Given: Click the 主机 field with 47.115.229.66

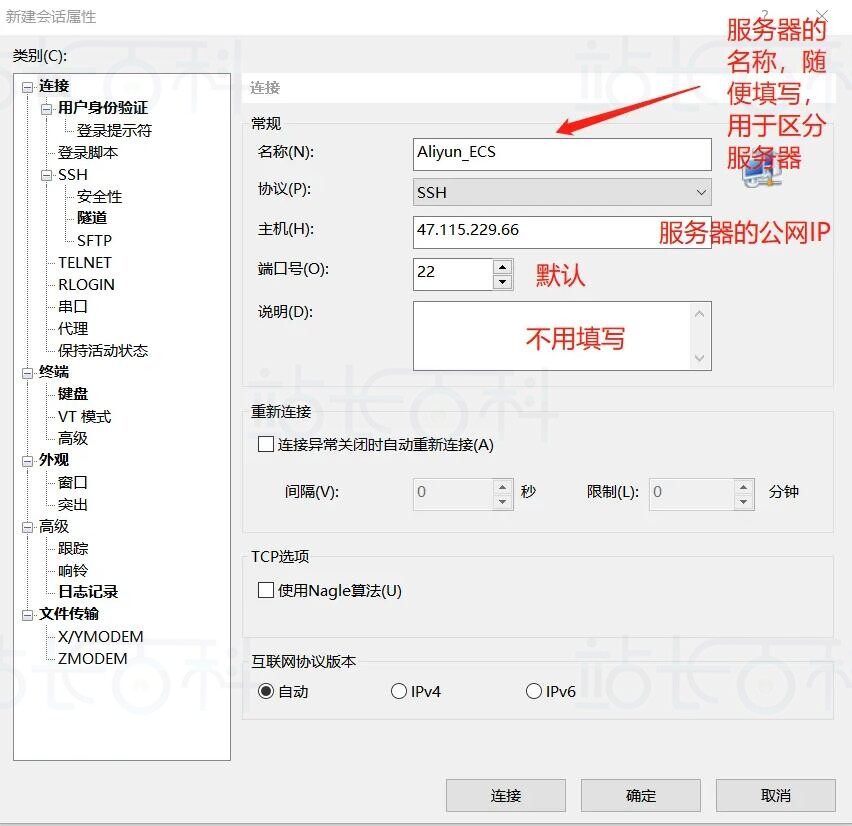Looking at the screenshot, I should pos(562,233).
